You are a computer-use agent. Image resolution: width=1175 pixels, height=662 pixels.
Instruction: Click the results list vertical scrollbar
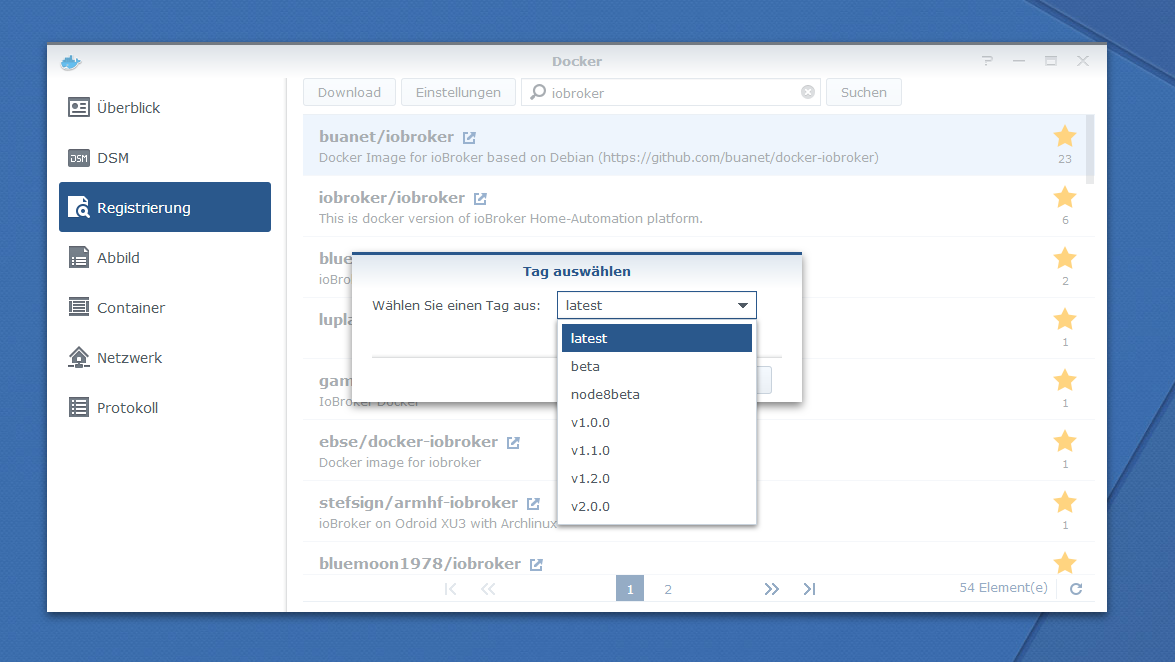(1090, 148)
